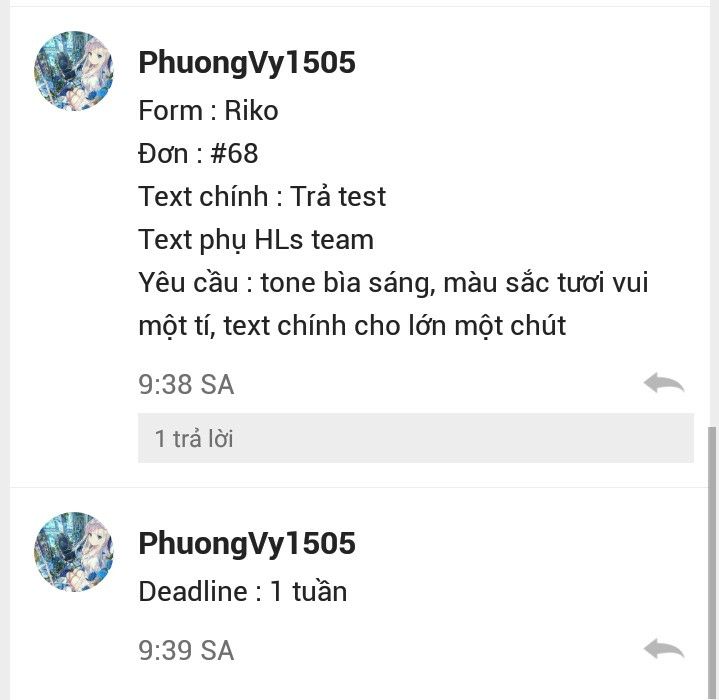
Task: Click the divider between the two comments
Action: (x=360, y=488)
